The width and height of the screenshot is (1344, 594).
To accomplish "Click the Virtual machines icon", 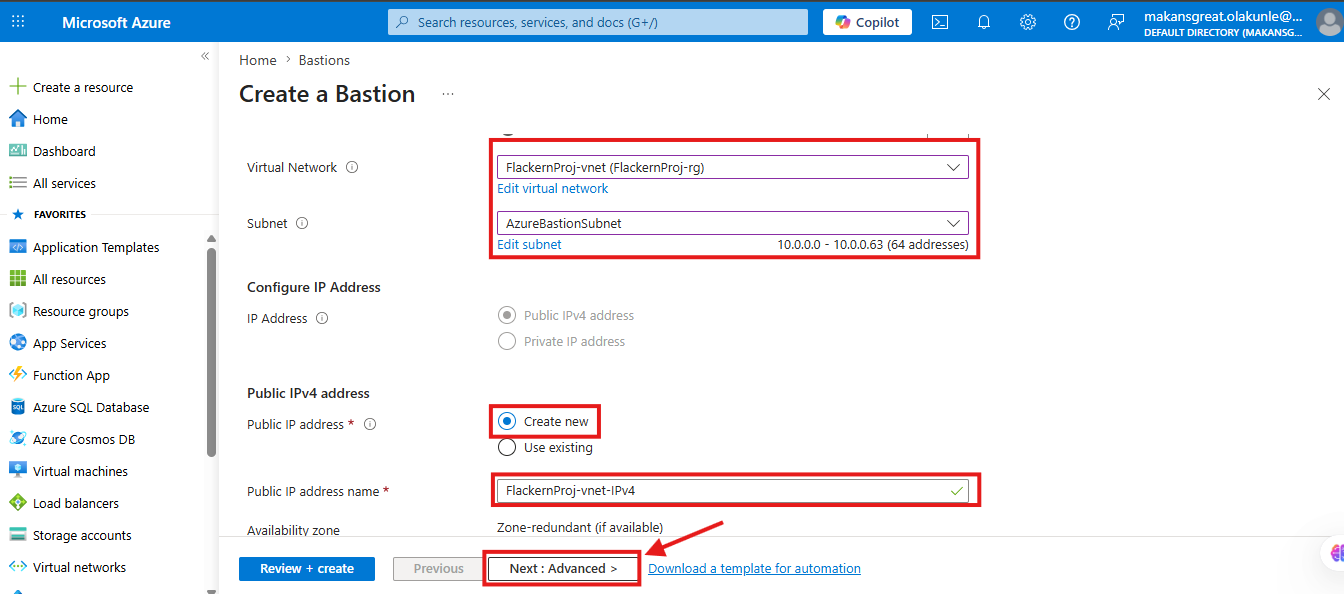I will [17, 471].
